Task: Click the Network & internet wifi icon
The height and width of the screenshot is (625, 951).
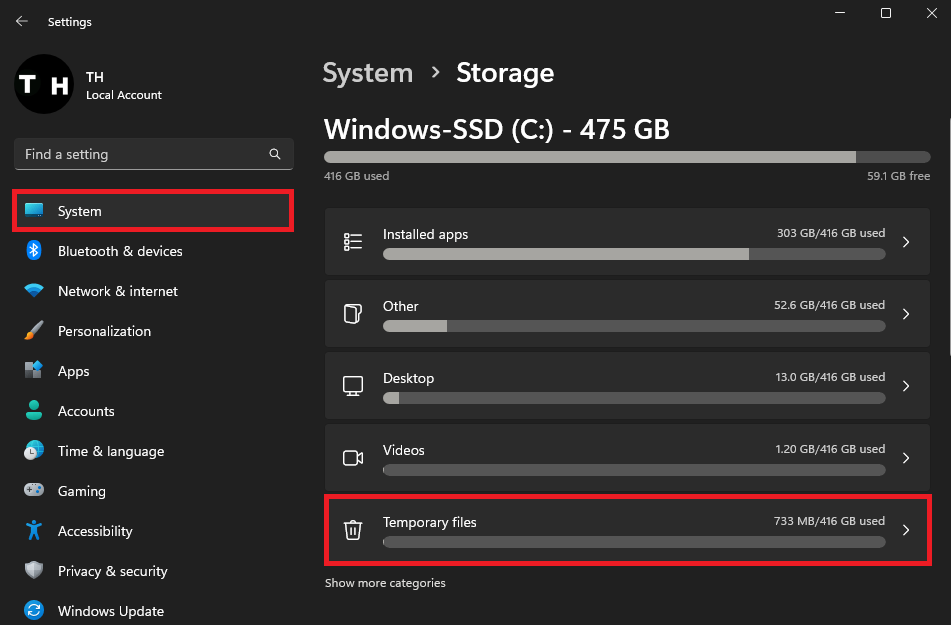Action: (x=34, y=291)
